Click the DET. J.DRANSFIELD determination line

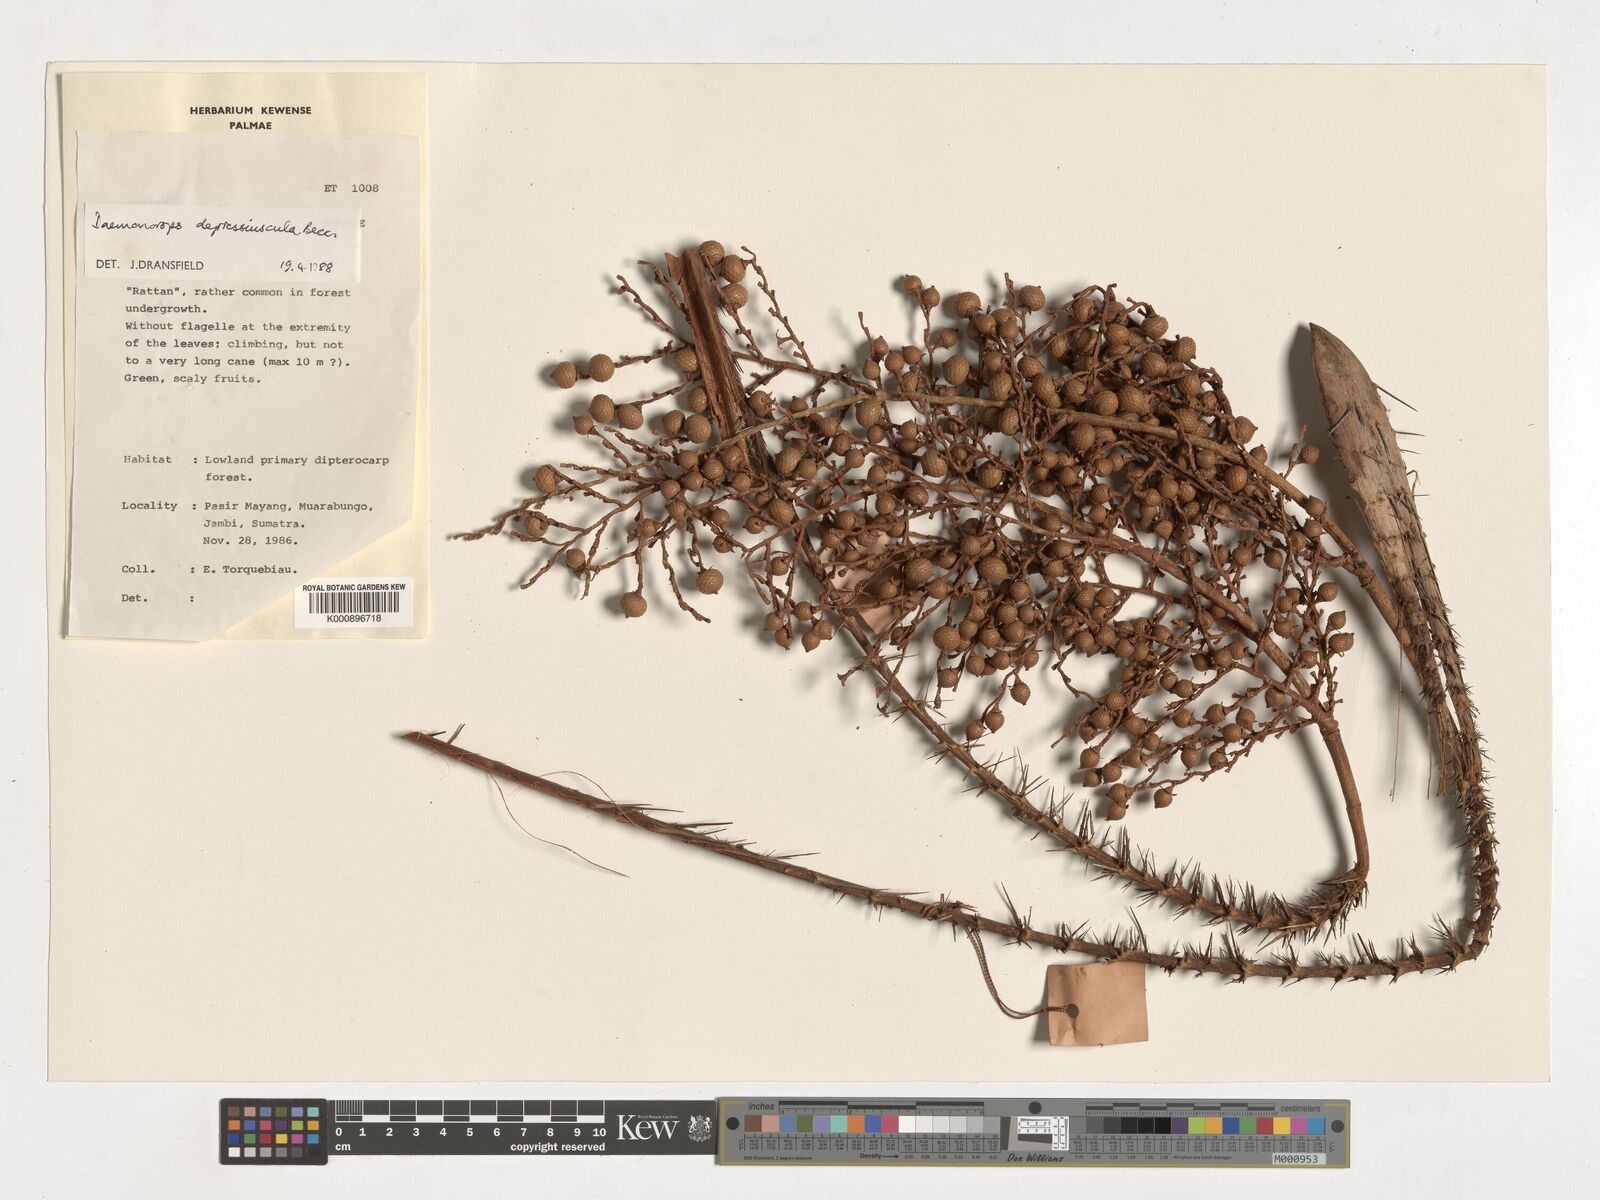tap(150, 266)
